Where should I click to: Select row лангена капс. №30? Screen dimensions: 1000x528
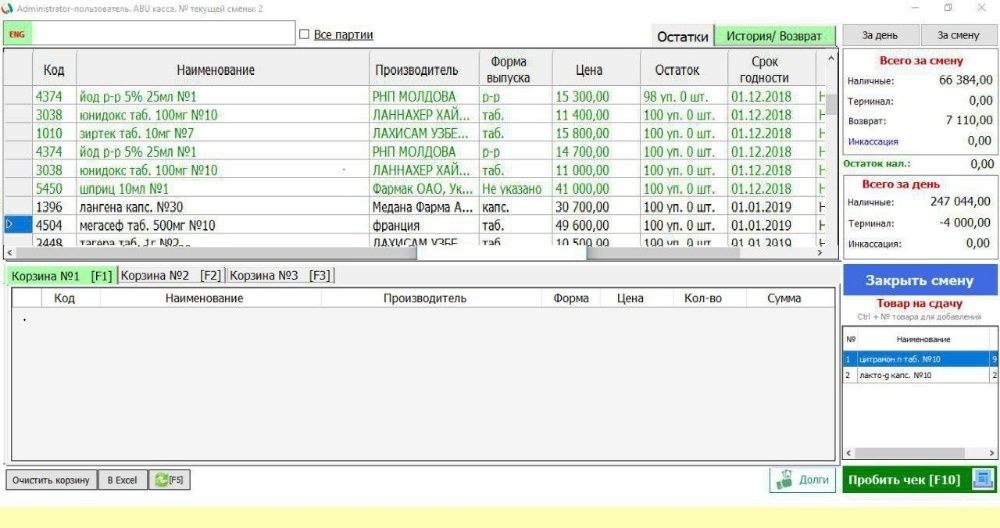coord(415,207)
